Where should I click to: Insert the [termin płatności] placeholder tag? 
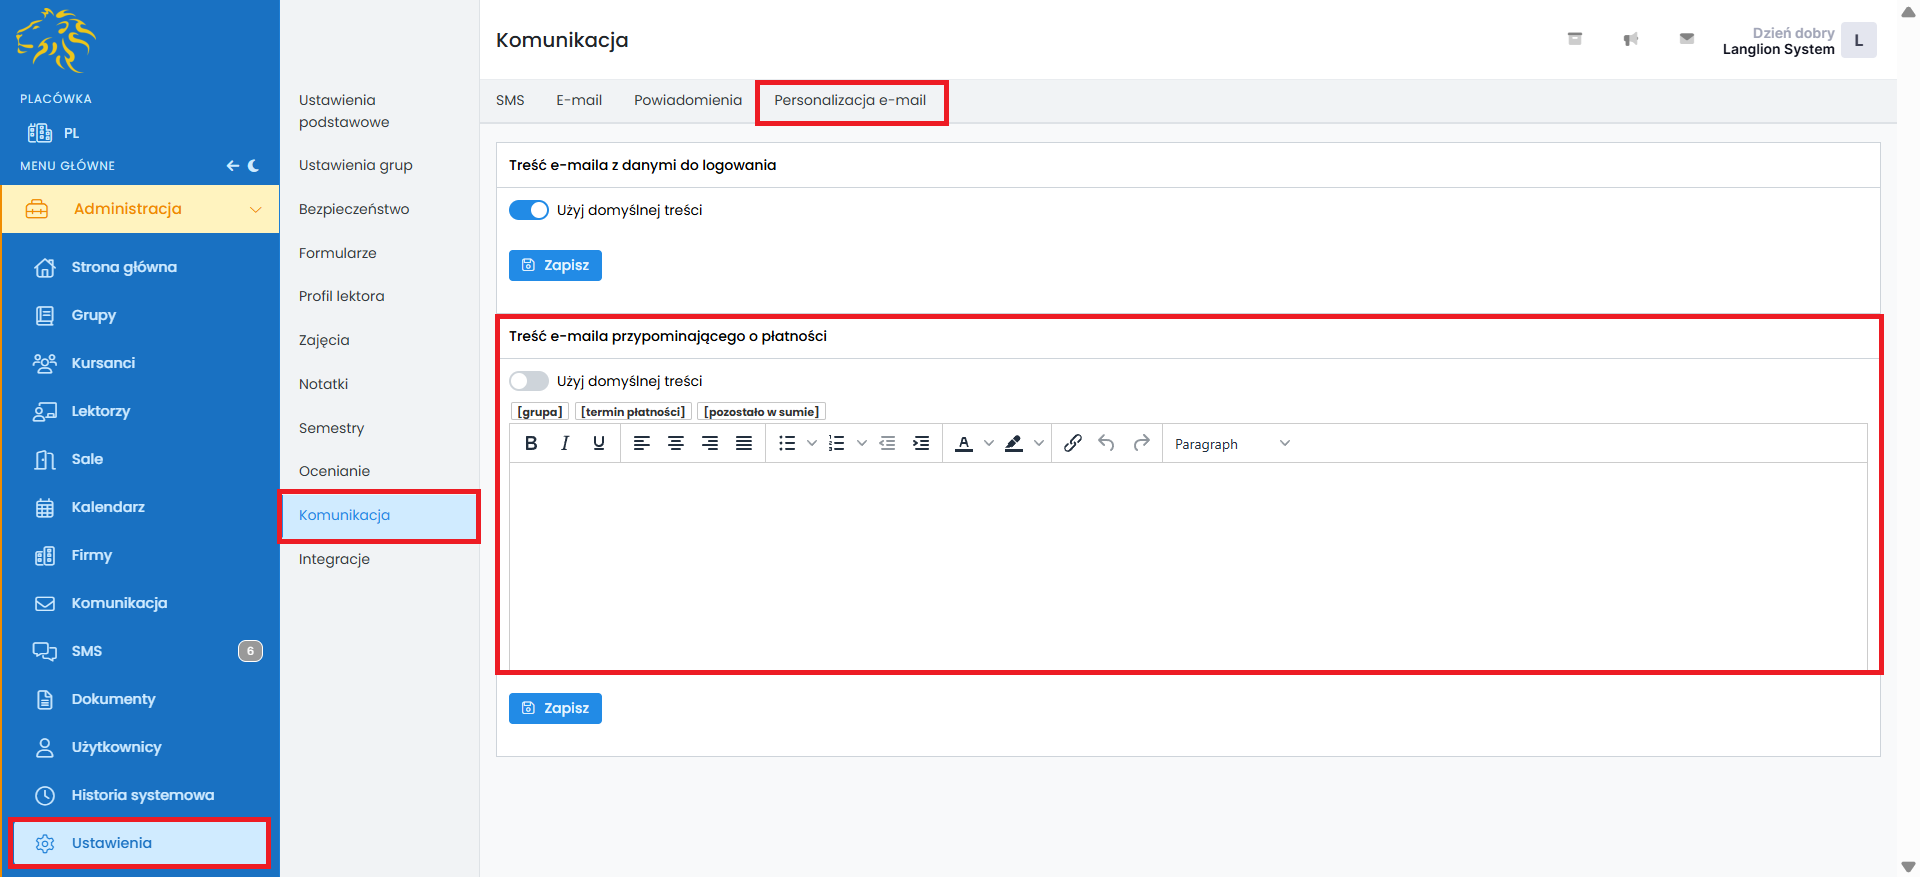coord(633,412)
